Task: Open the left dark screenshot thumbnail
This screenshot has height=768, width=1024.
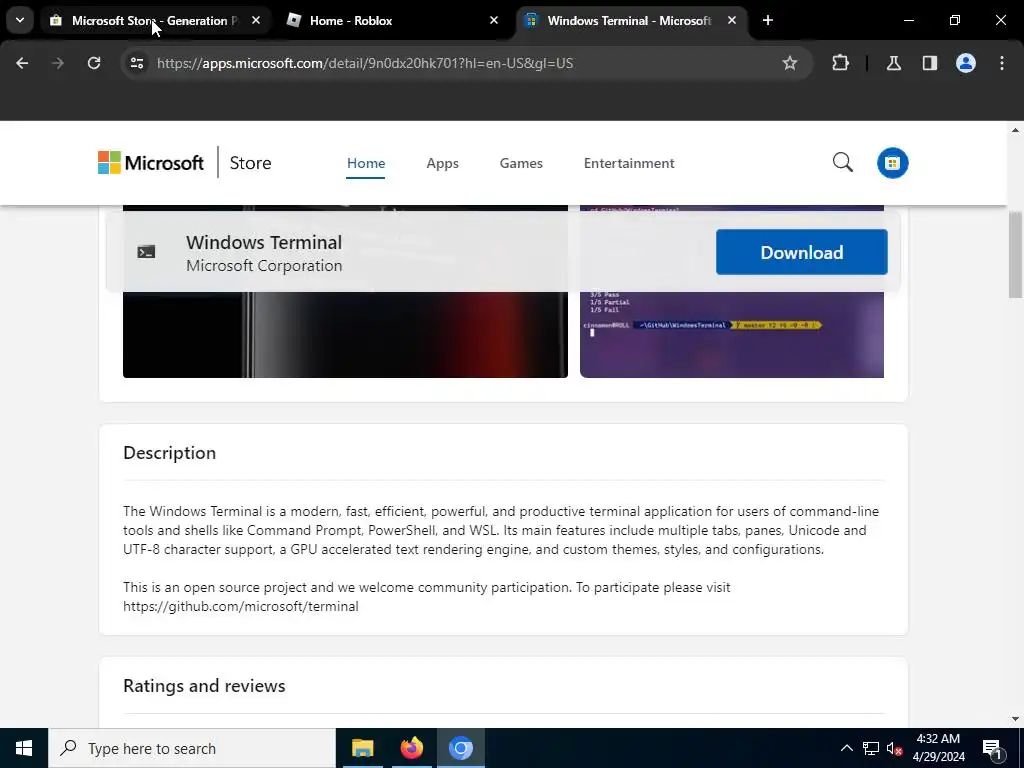Action: click(345, 335)
